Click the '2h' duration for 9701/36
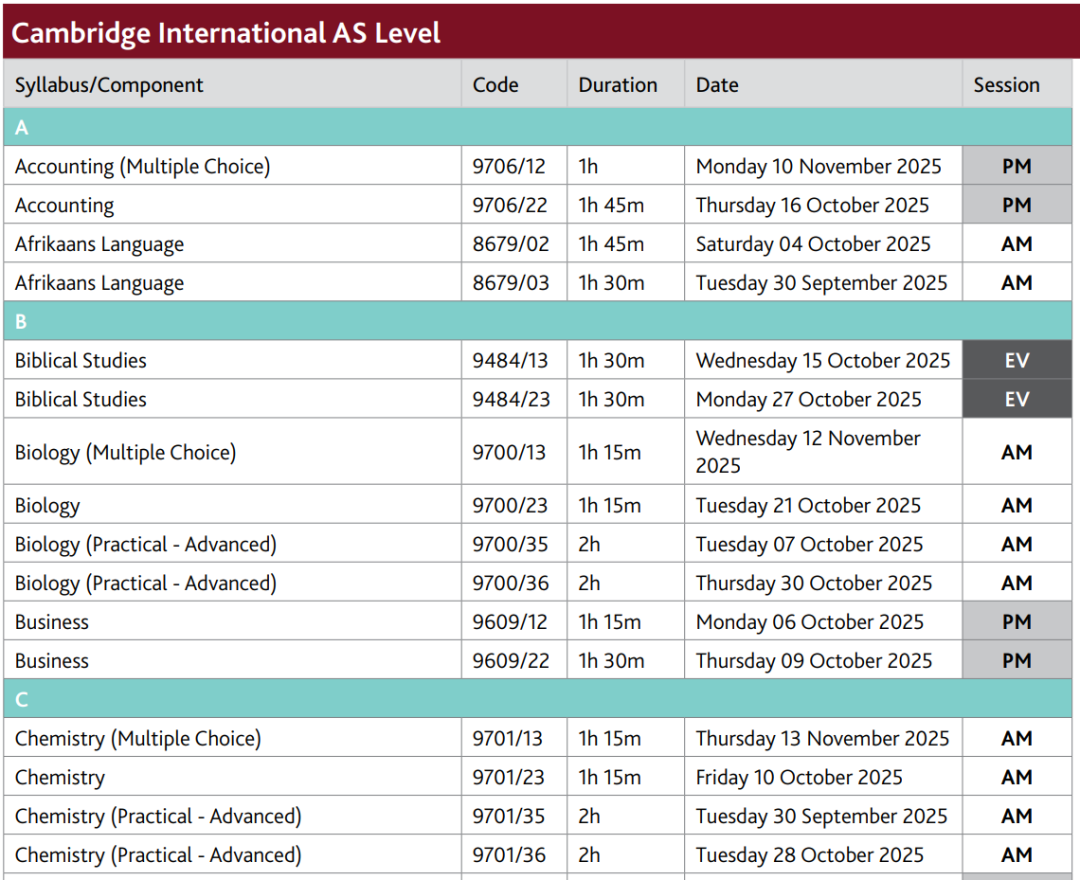This screenshot has height=880, width=1080. [x=590, y=855]
